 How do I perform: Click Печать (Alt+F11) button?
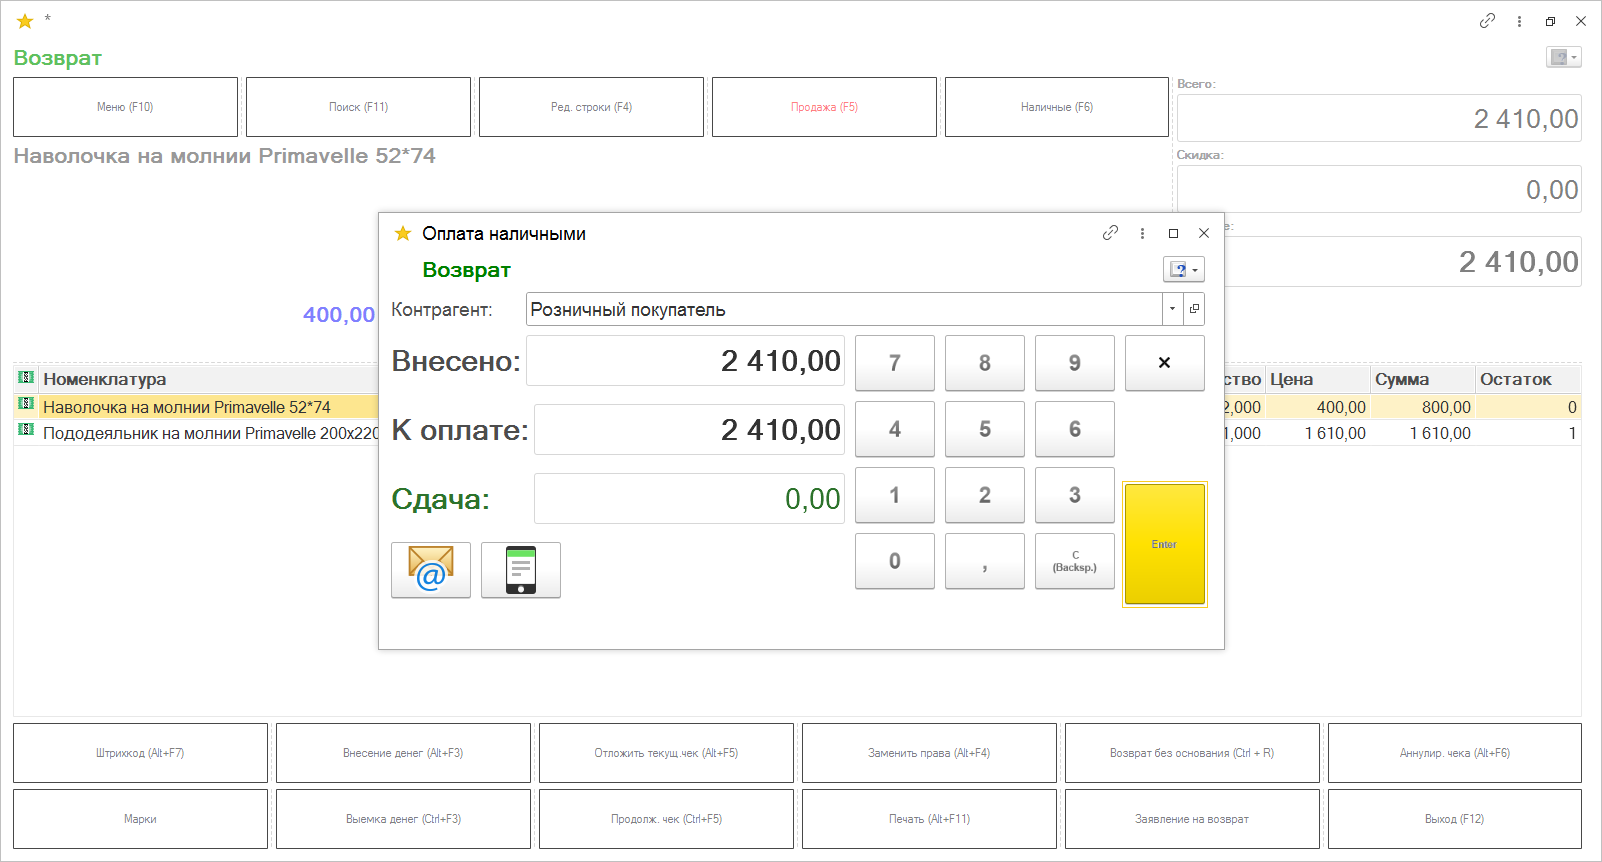(x=929, y=819)
